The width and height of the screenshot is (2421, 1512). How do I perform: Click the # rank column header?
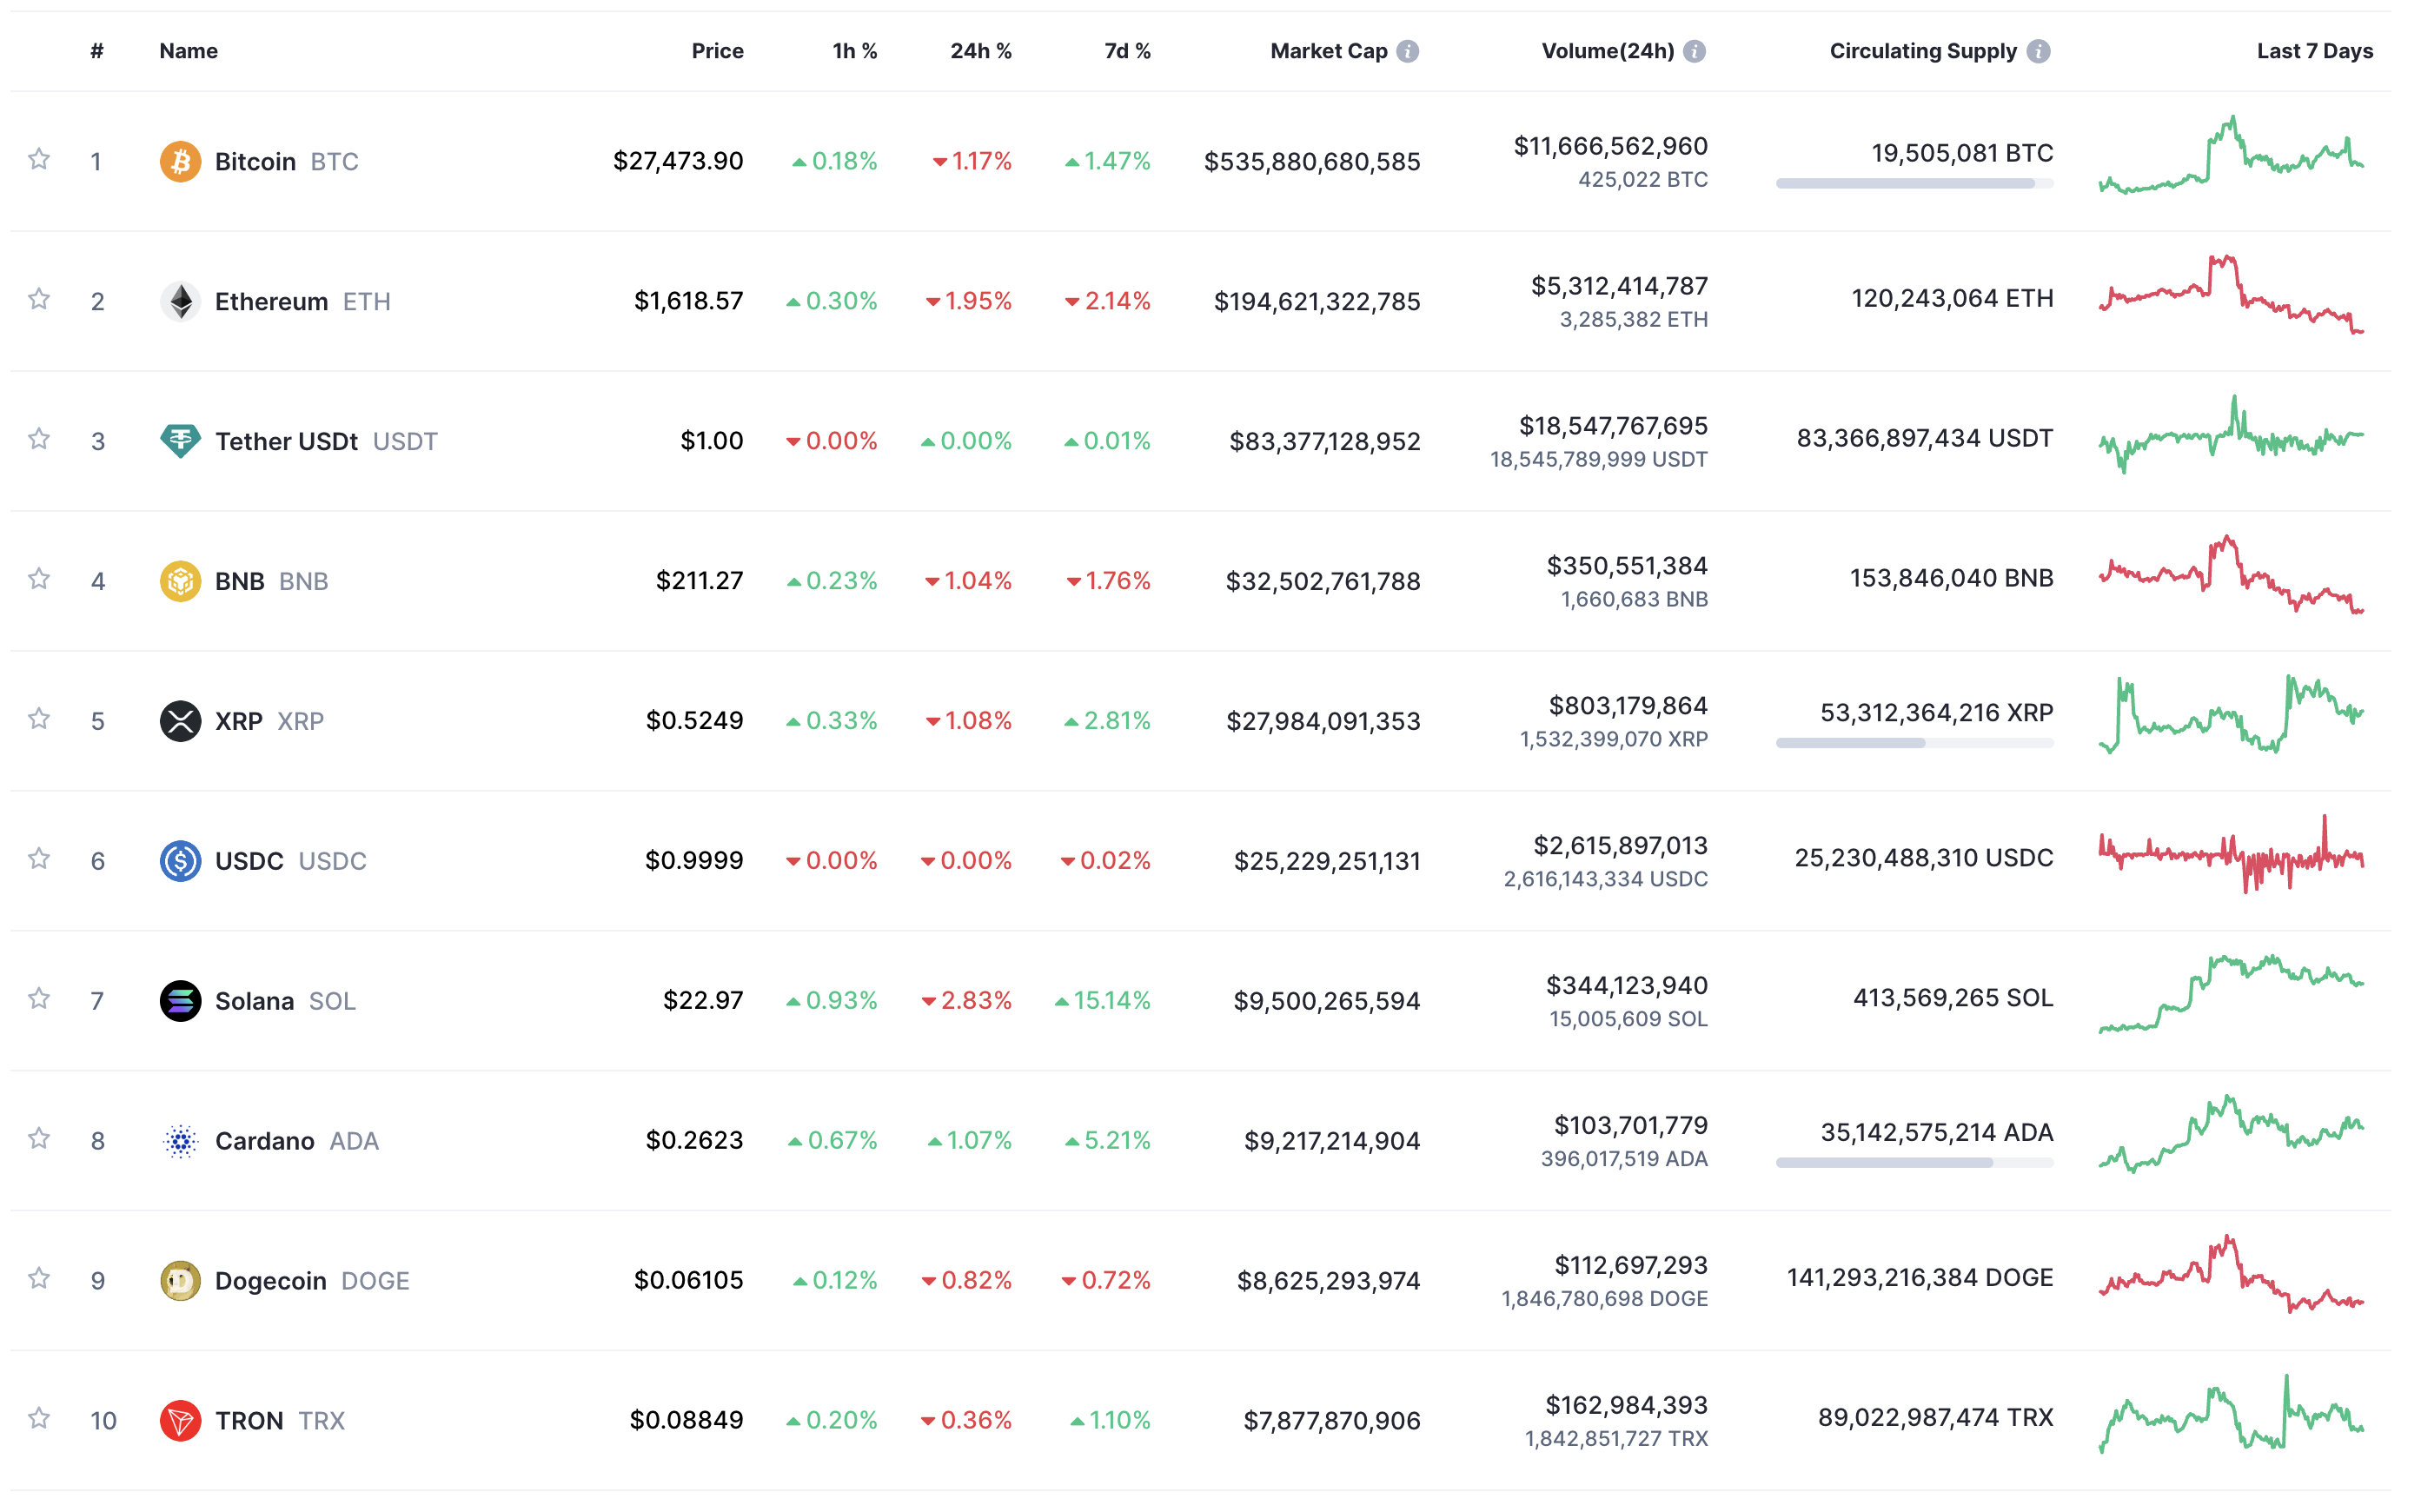(96, 51)
